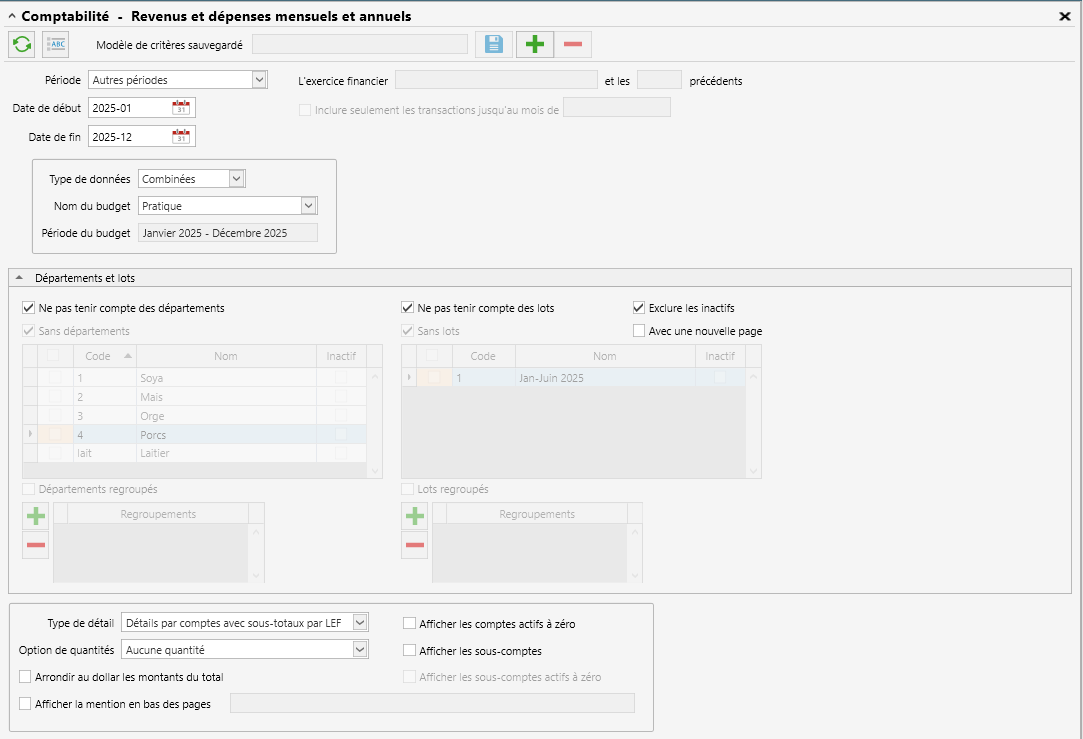Save criteria model with floppy disk icon
The height and width of the screenshot is (739, 1083).
coord(494,45)
